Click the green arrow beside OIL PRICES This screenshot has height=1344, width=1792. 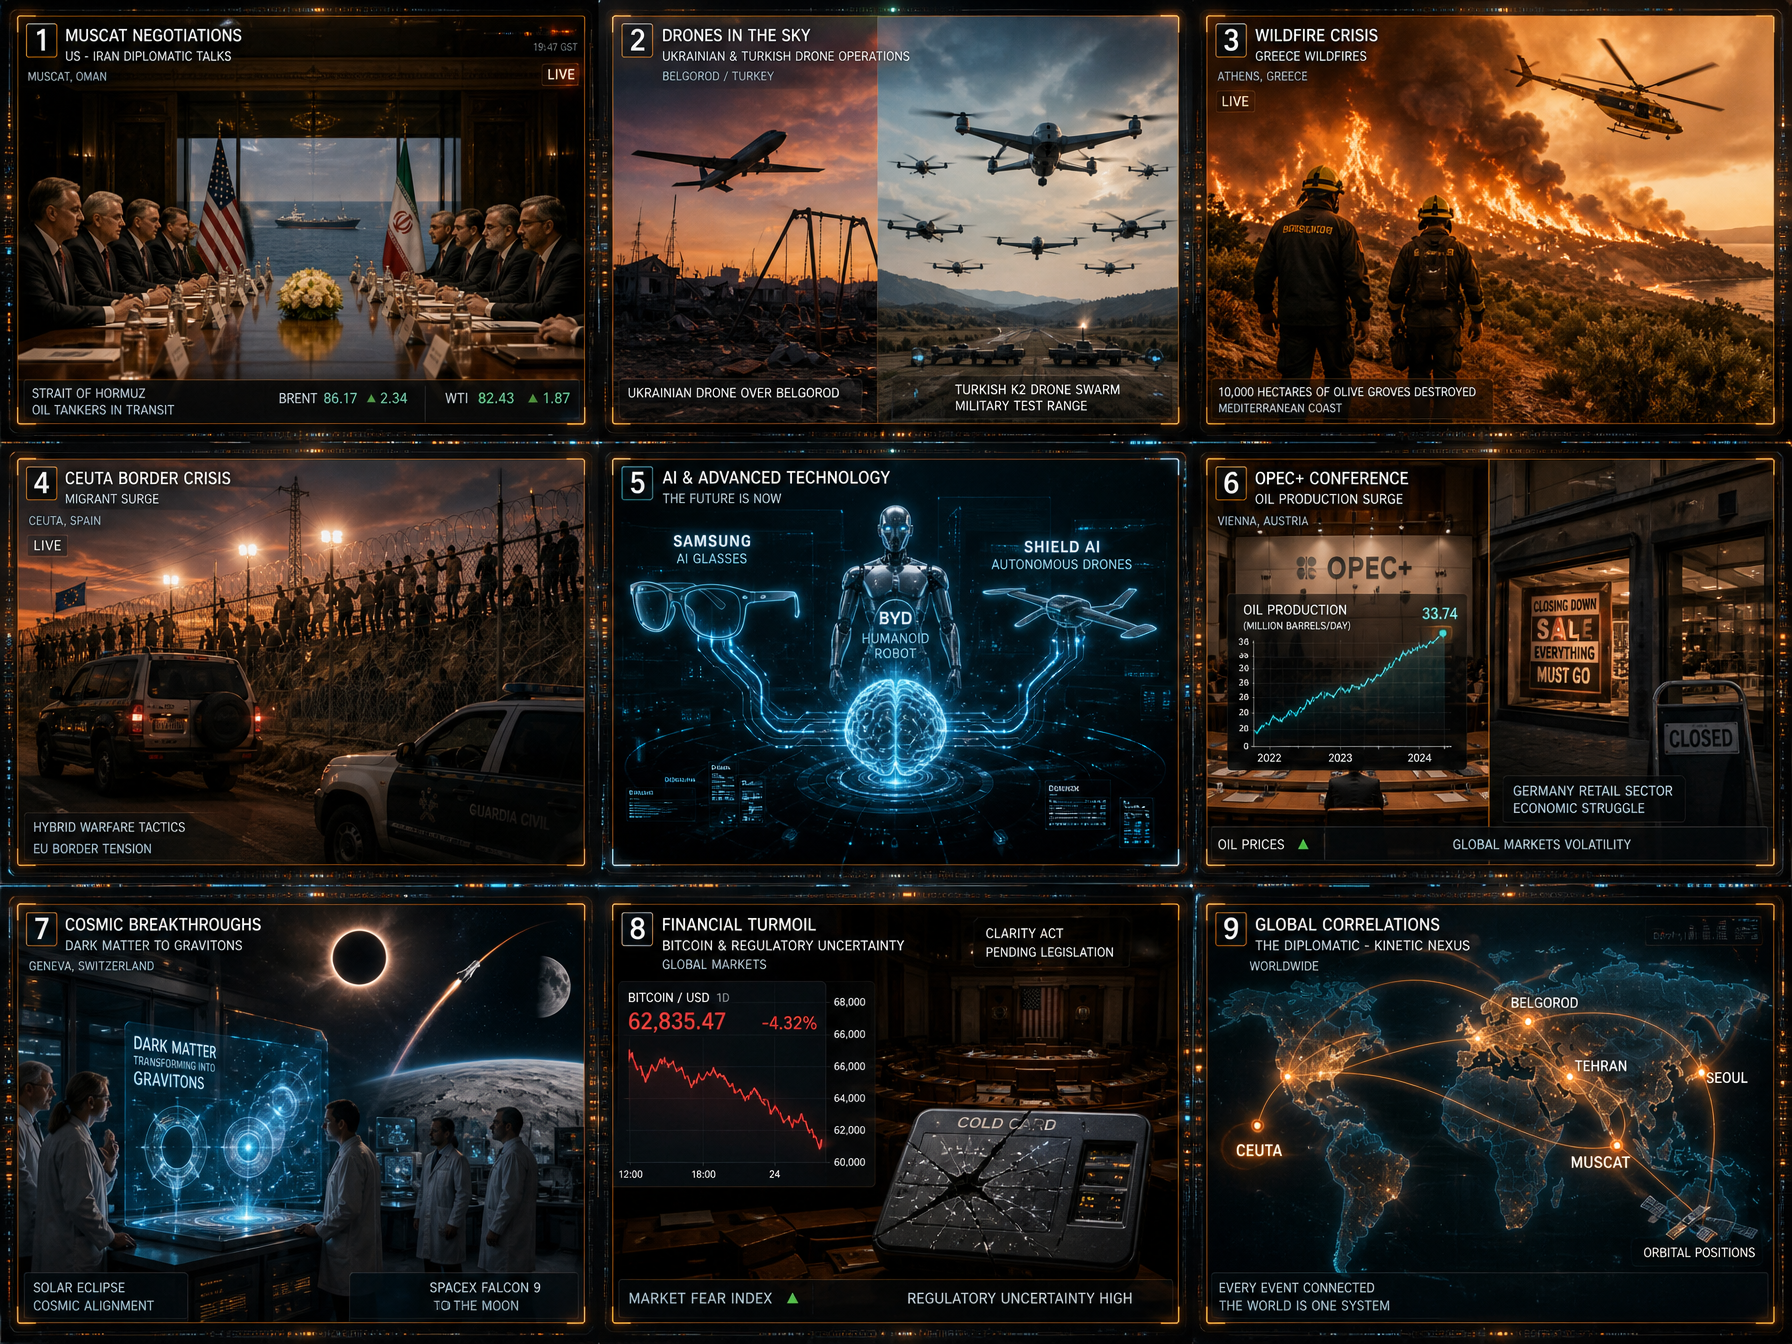1303,844
